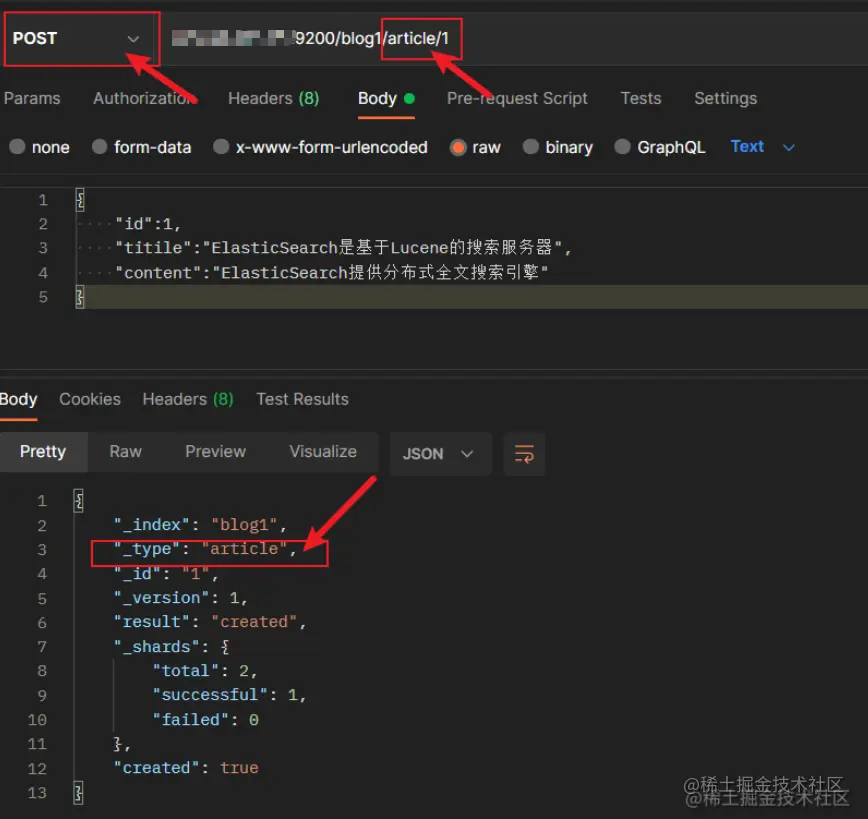Collapse the response JSON root on line 1
This screenshot has width=868, height=819.
click(x=79, y=501)
